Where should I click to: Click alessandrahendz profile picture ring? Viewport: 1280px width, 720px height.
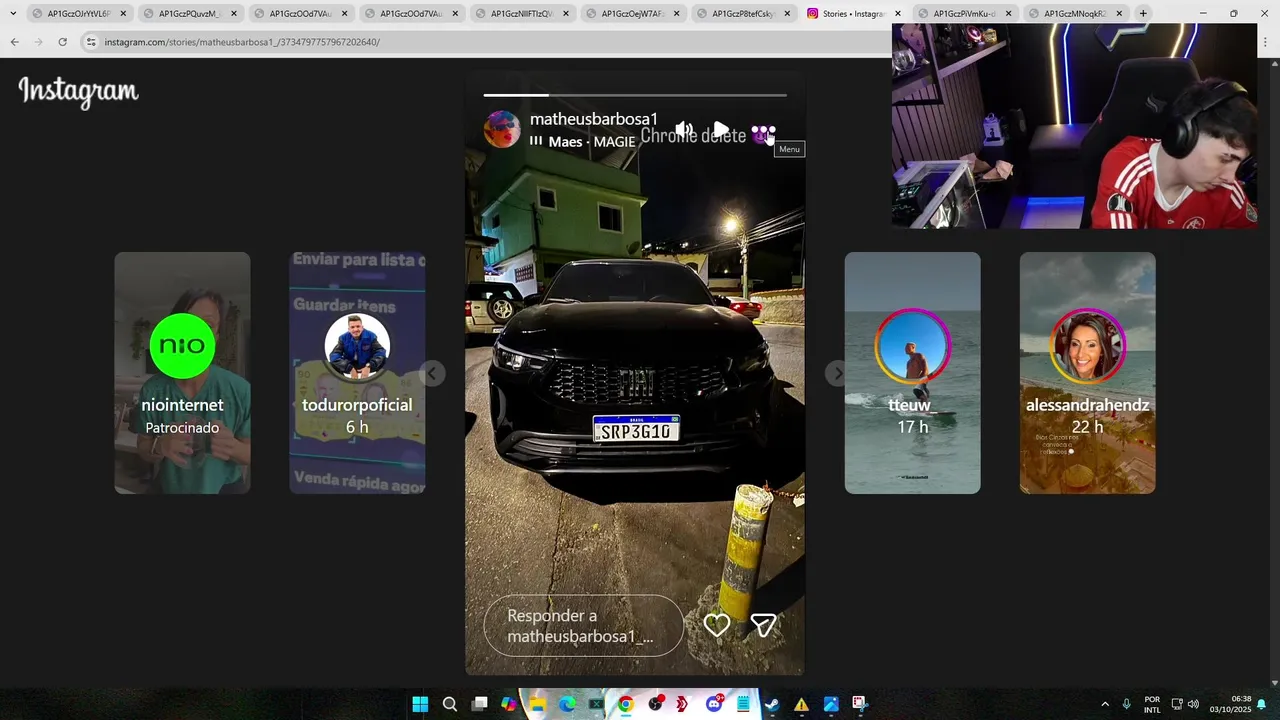(1087, 346)
